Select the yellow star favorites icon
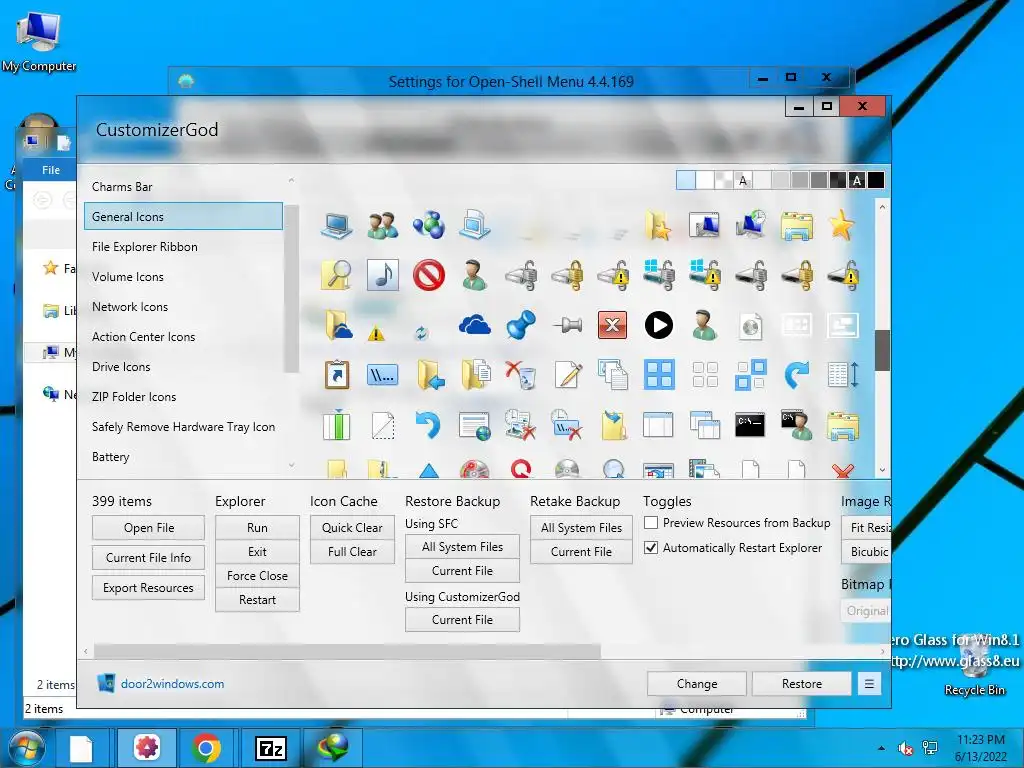1024x768 pixels. pos(842,225)
